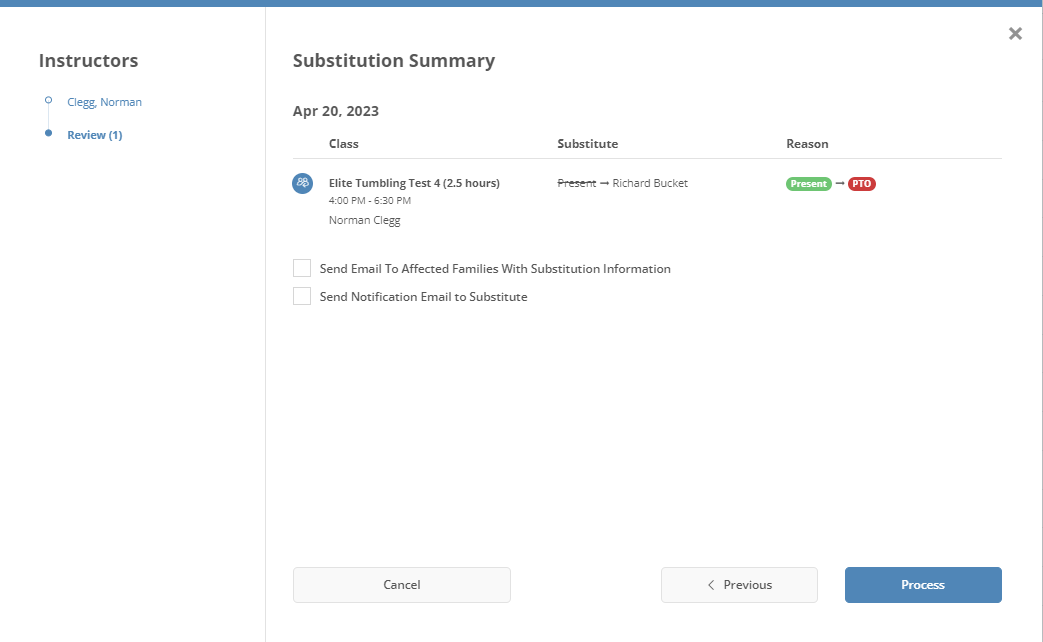Screen dimensions: 1043x642
Task: Enable Send Email To Affected Families checkbox
Action: tap(302, 268)
